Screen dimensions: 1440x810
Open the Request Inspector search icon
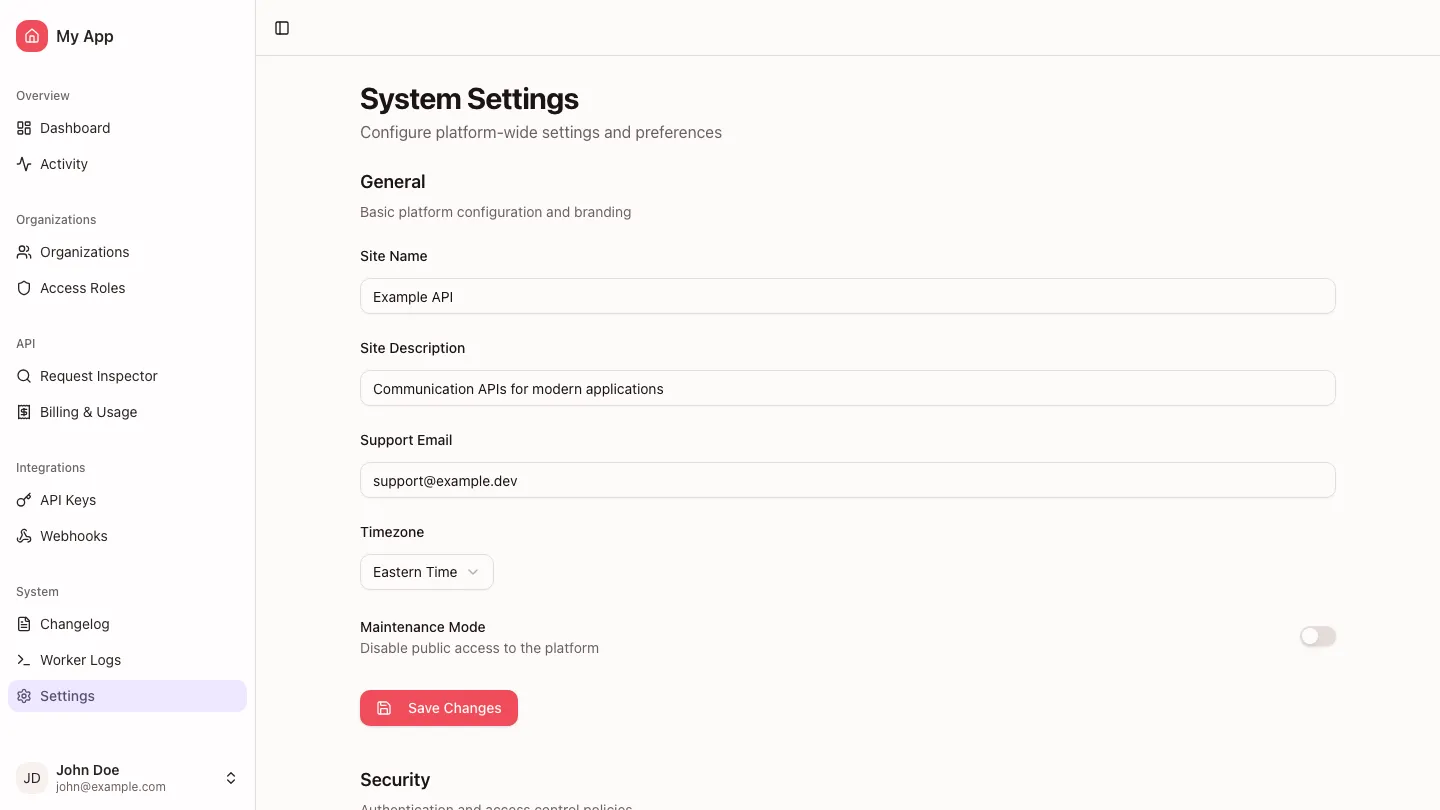(x=23, y=376)
